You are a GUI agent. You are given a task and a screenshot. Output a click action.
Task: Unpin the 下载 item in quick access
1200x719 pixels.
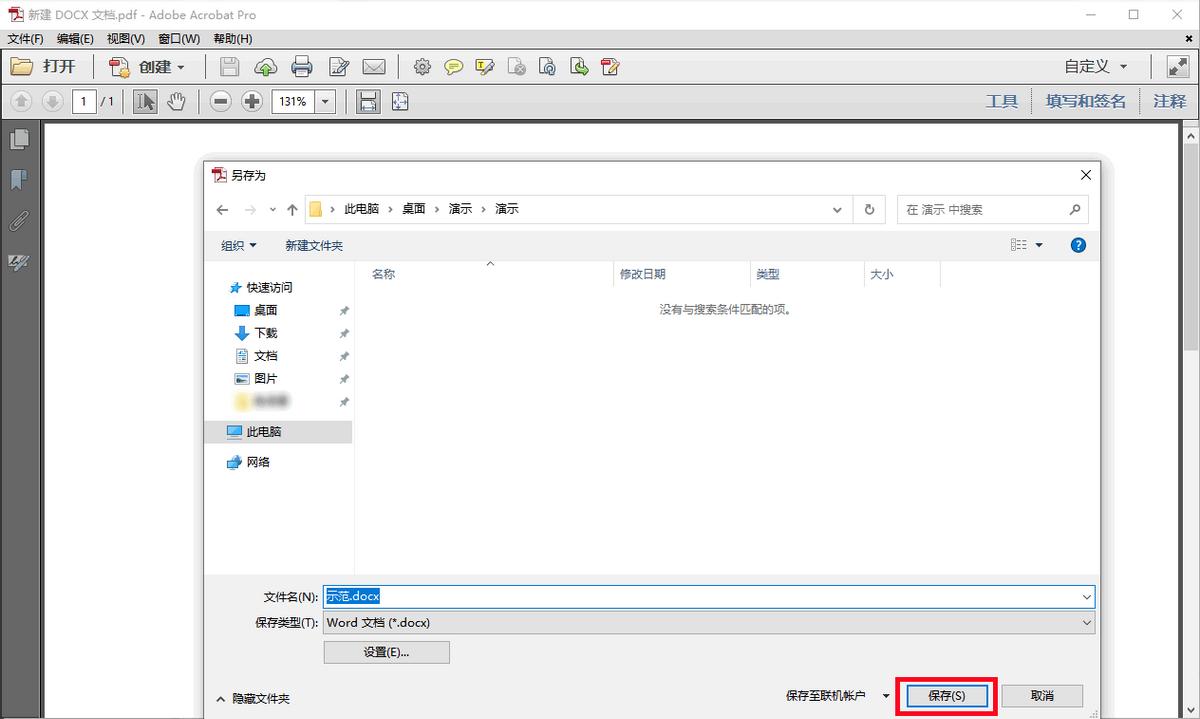(344, 333)
